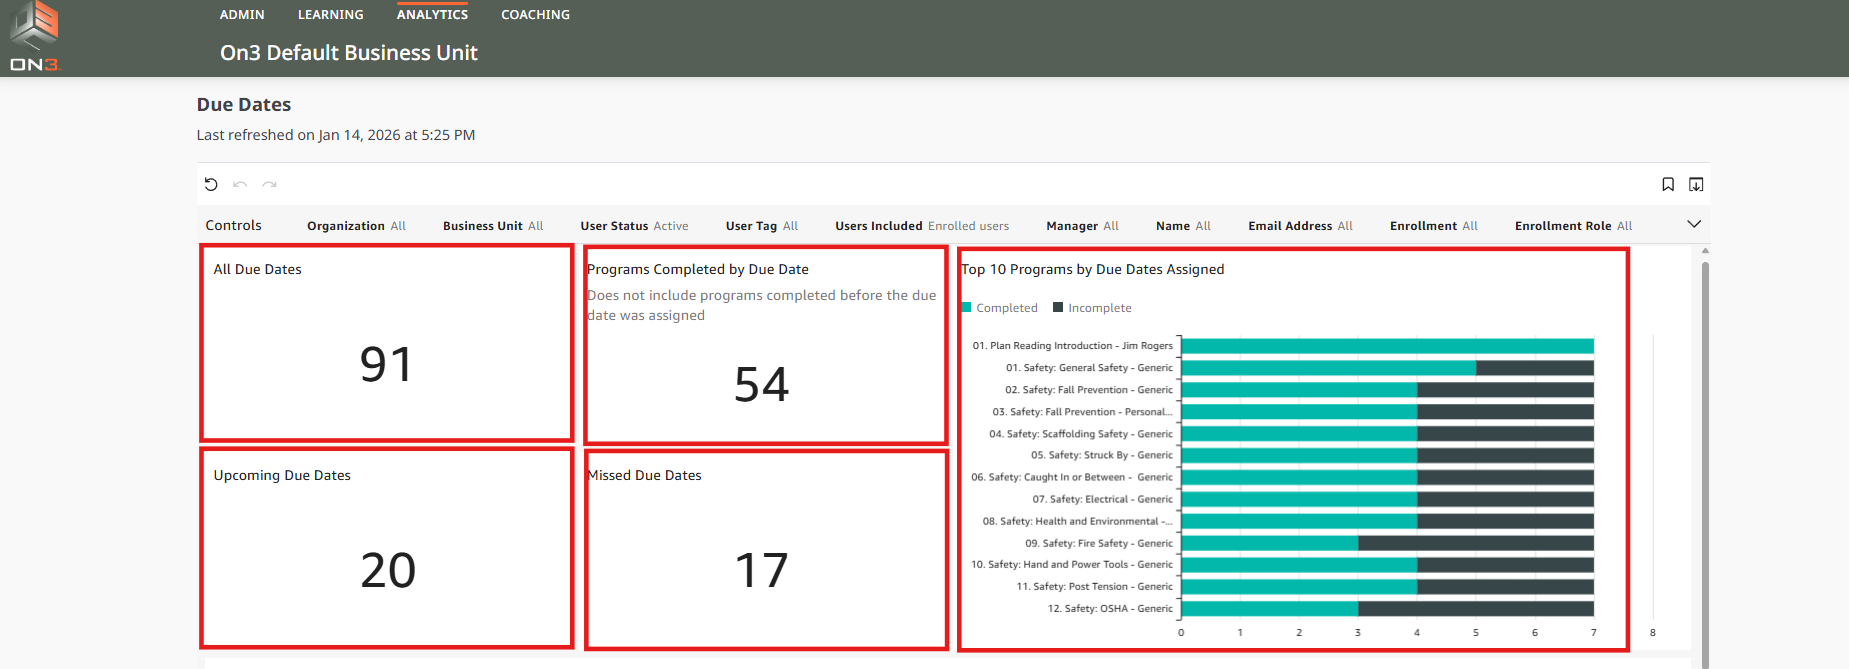
Task: Click the dashboard vertical scrollbar
Action: tap(1705, 450)
